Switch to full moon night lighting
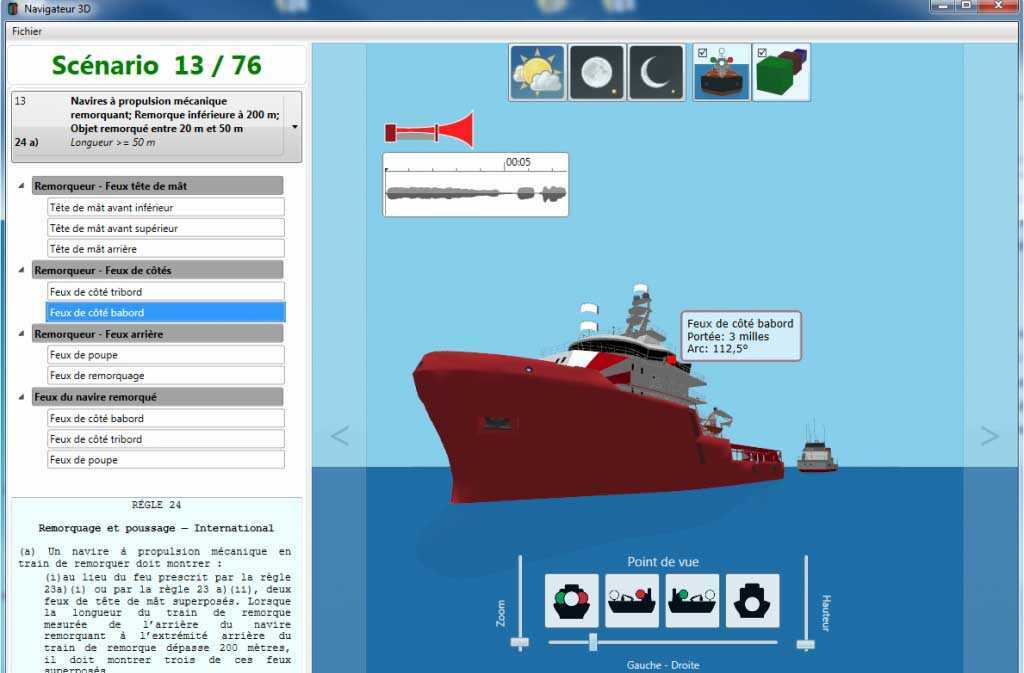Screen dimensions: 1024x673 pos(597,72)
